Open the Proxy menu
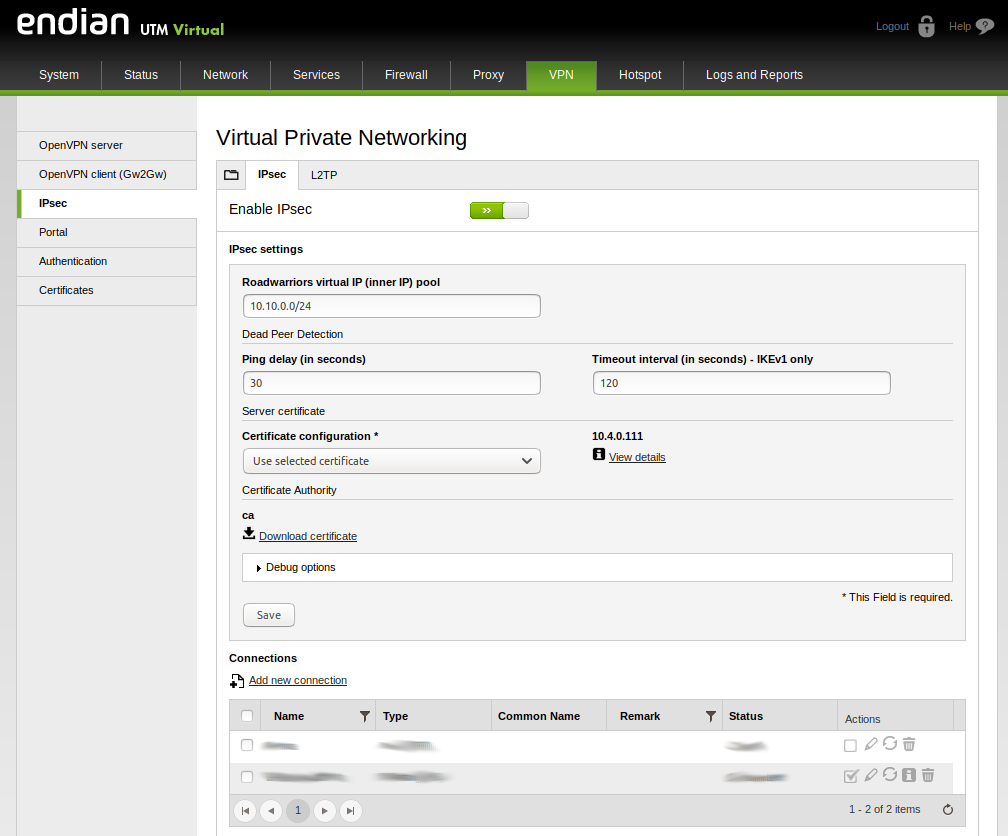Screen dimensions: 1008x836 (x=489, y=75)
